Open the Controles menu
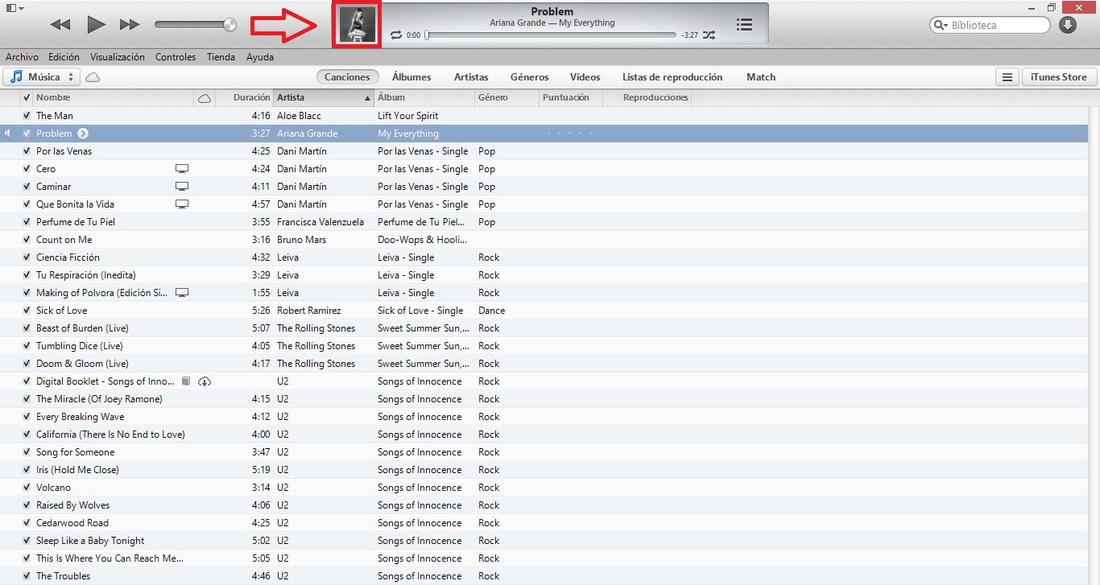The width and height of the screenshot is (1100, 585). [175, 57]
